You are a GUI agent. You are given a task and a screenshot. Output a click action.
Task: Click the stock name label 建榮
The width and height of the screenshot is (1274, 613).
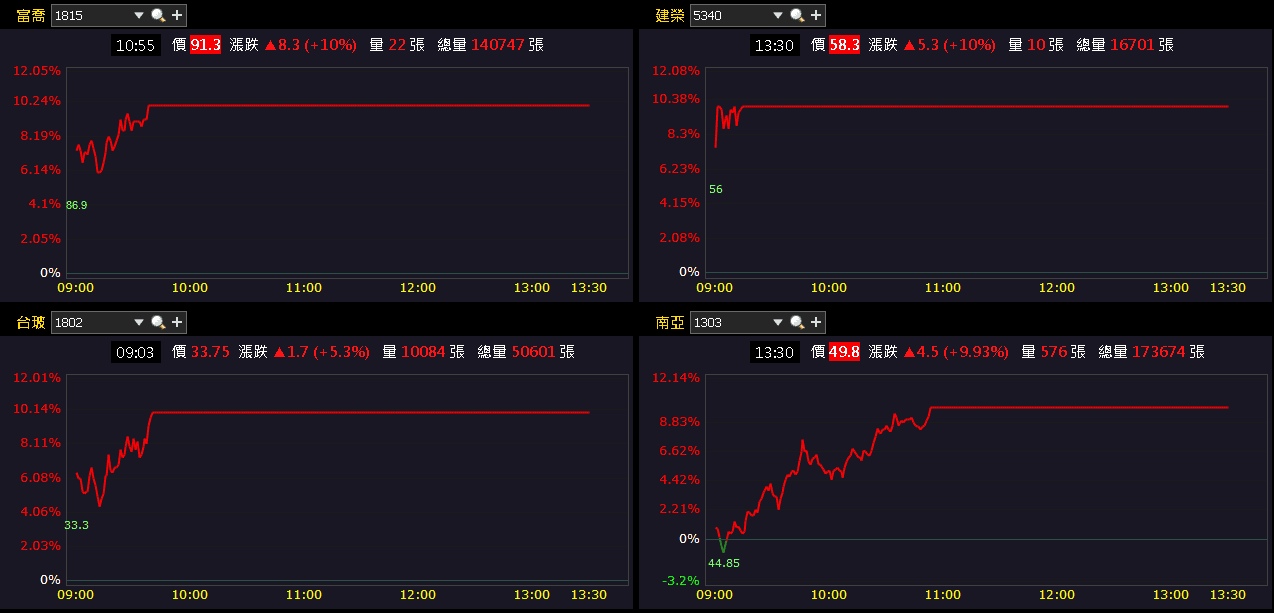[670, 15]
